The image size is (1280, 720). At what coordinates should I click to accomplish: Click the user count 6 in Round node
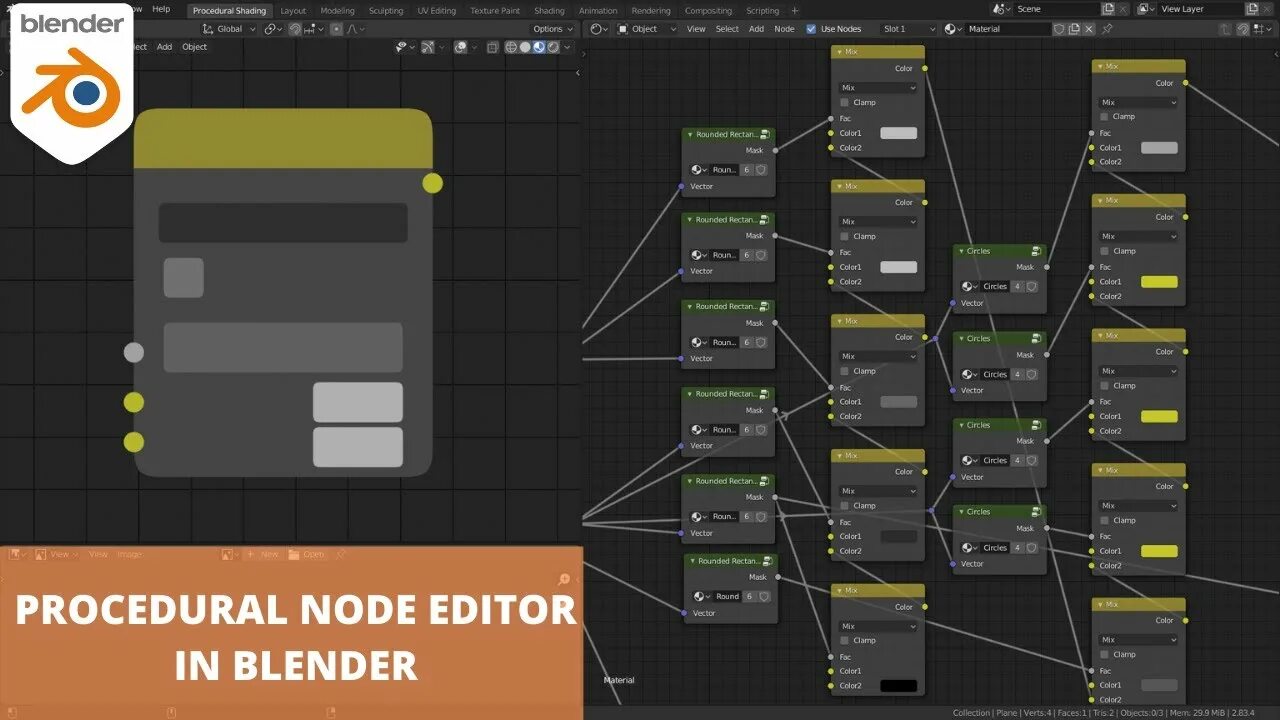[748, 596]
